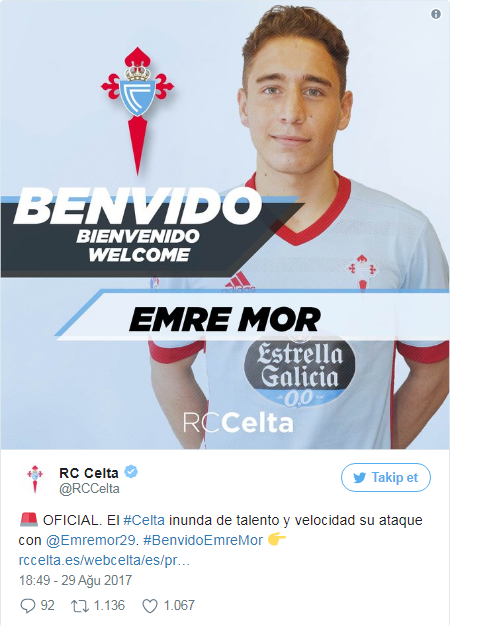Viewport: 486px width, 627px height.
Task: Click the blue verified badge
Action: pyautogui.click(x=131, y=472)
